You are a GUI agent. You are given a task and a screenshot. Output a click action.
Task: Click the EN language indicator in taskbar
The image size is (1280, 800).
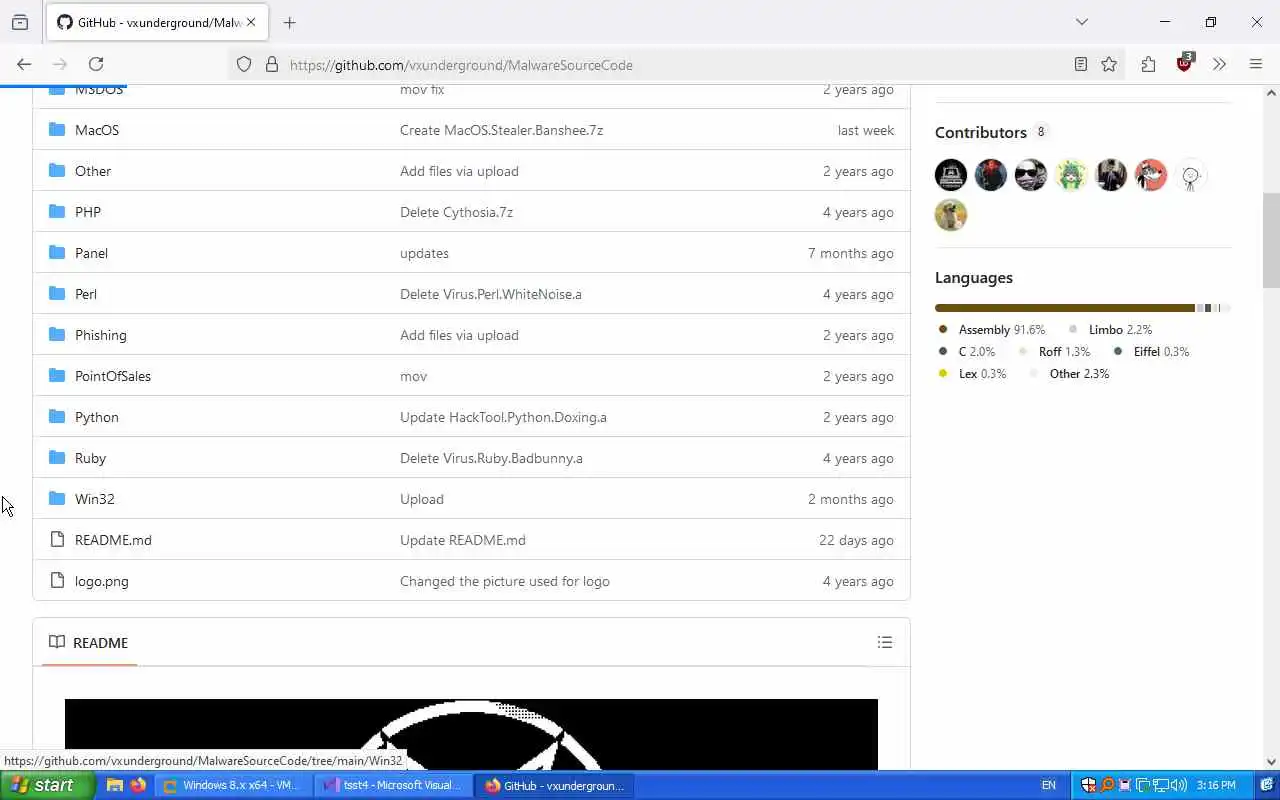pos(1048,785)
